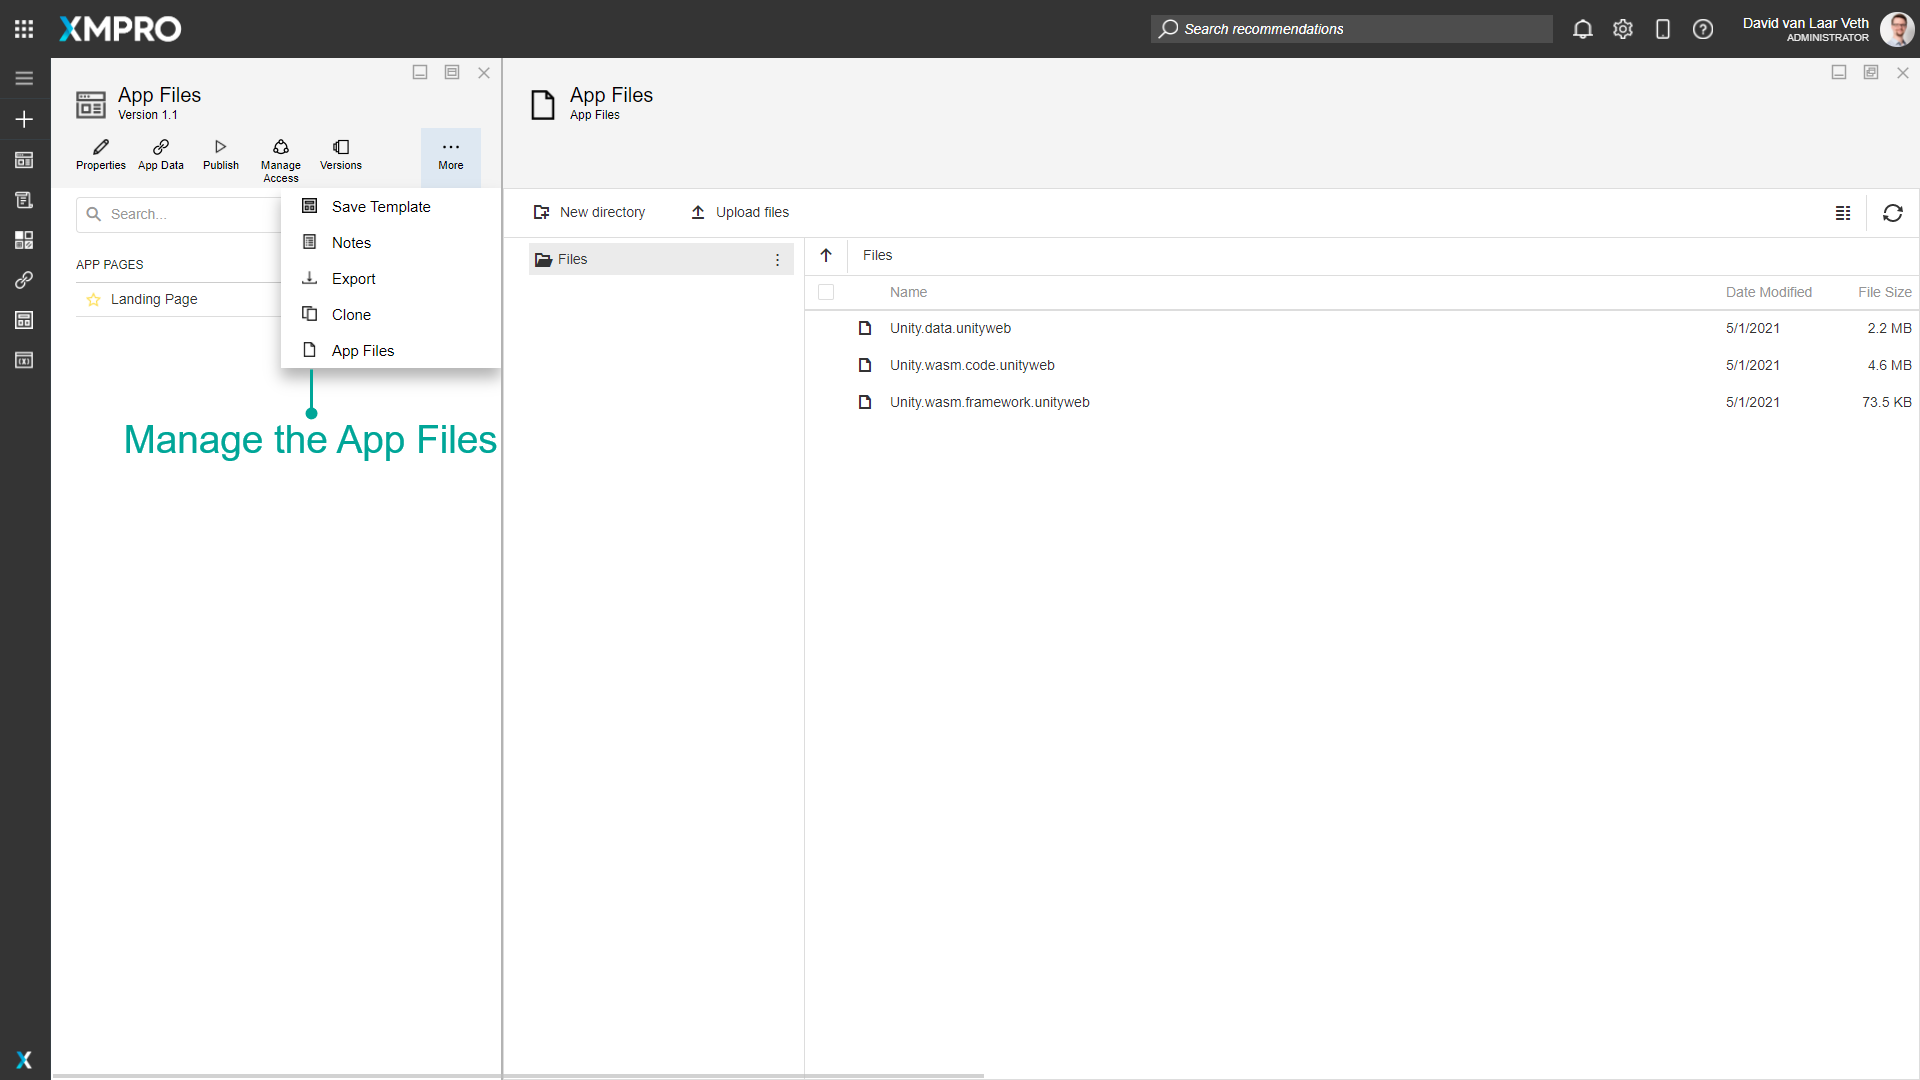Tick the checkbox next to Name header
This screenshot has height=1080, width=1920.
[826, 292]
